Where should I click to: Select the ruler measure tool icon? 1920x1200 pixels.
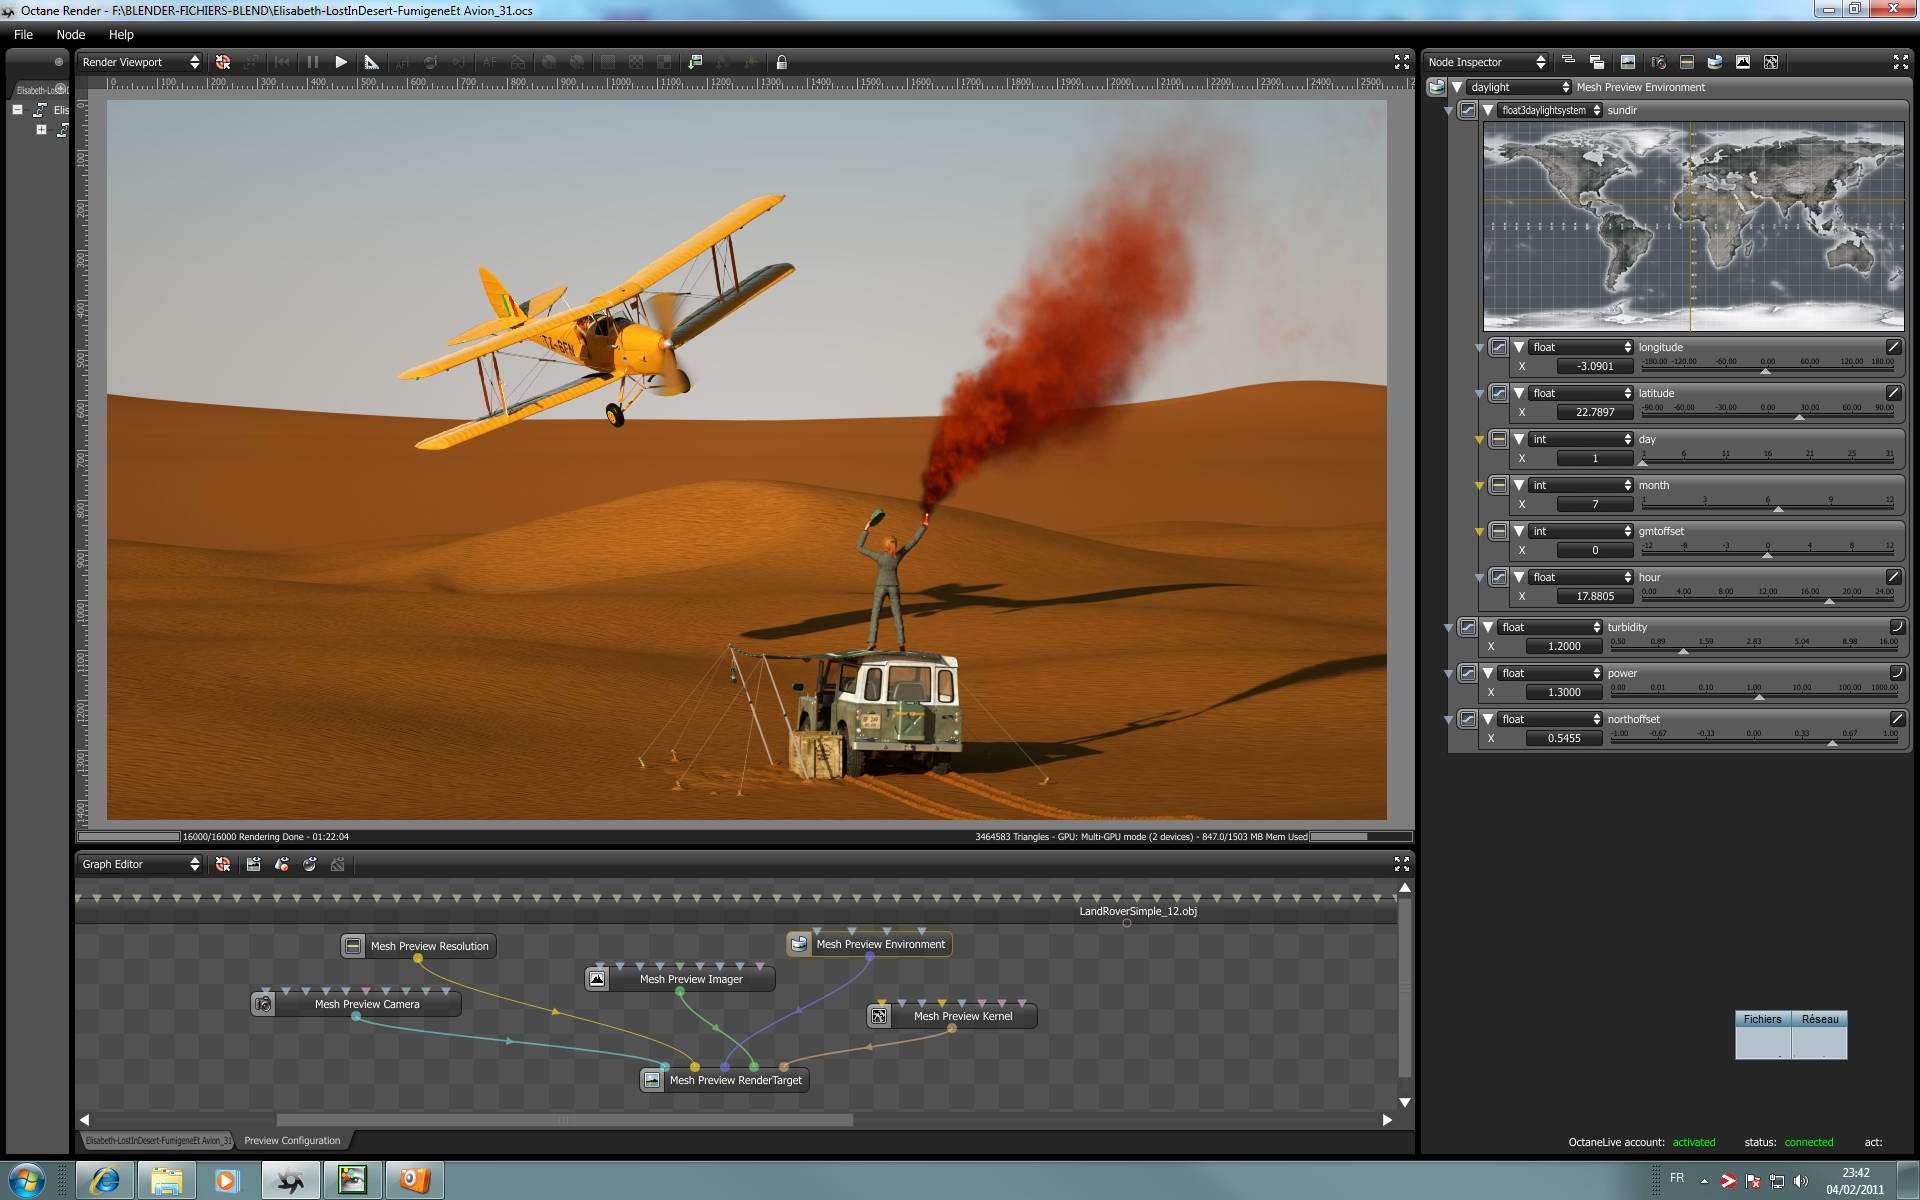click(x=371, y=62)
